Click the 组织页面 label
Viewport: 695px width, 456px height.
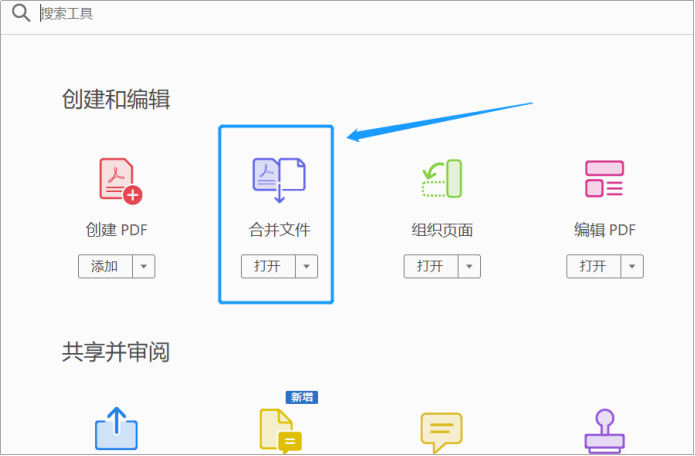[442, 230]
